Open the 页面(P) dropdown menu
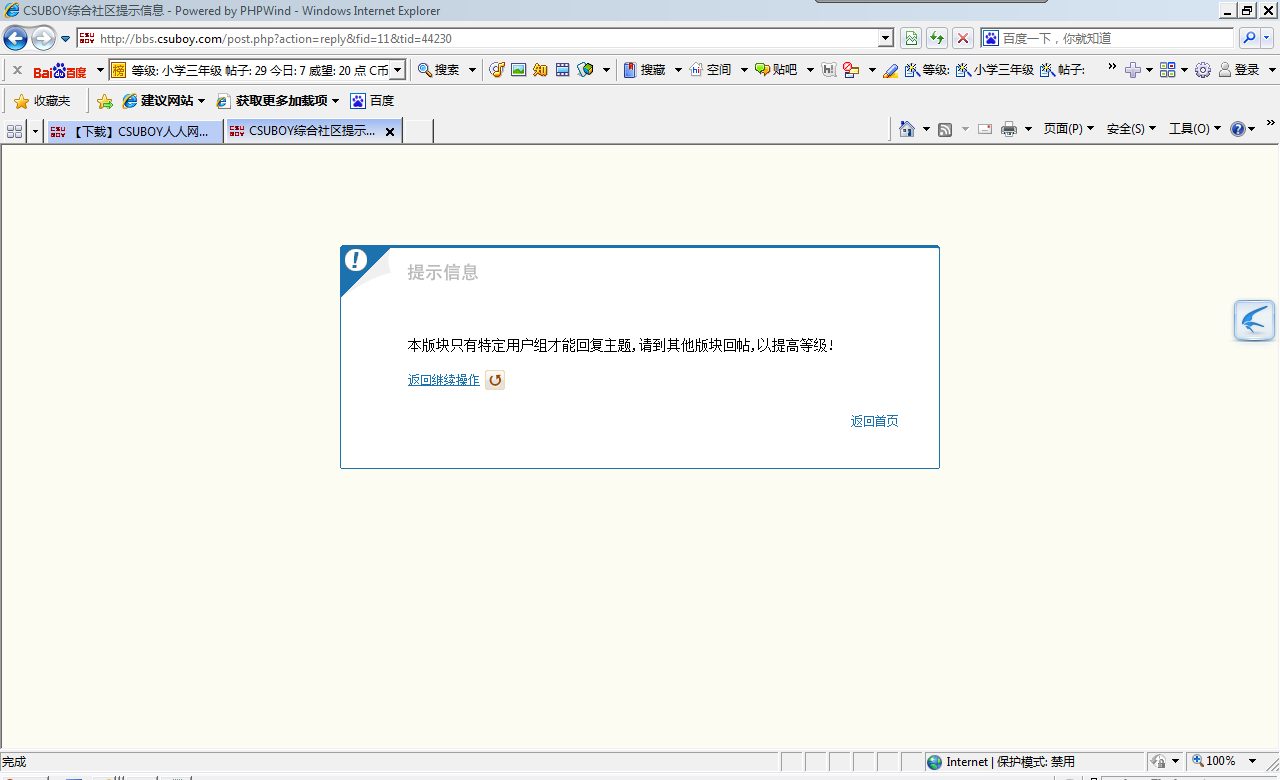 (1068, 129)
